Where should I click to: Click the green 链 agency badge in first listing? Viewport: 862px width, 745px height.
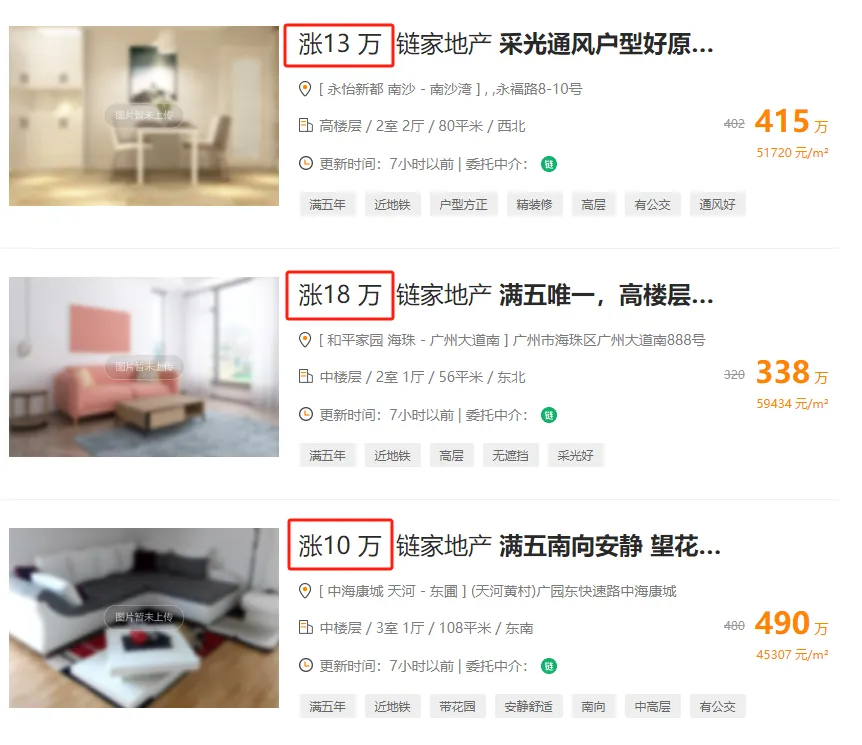(549, 164)
